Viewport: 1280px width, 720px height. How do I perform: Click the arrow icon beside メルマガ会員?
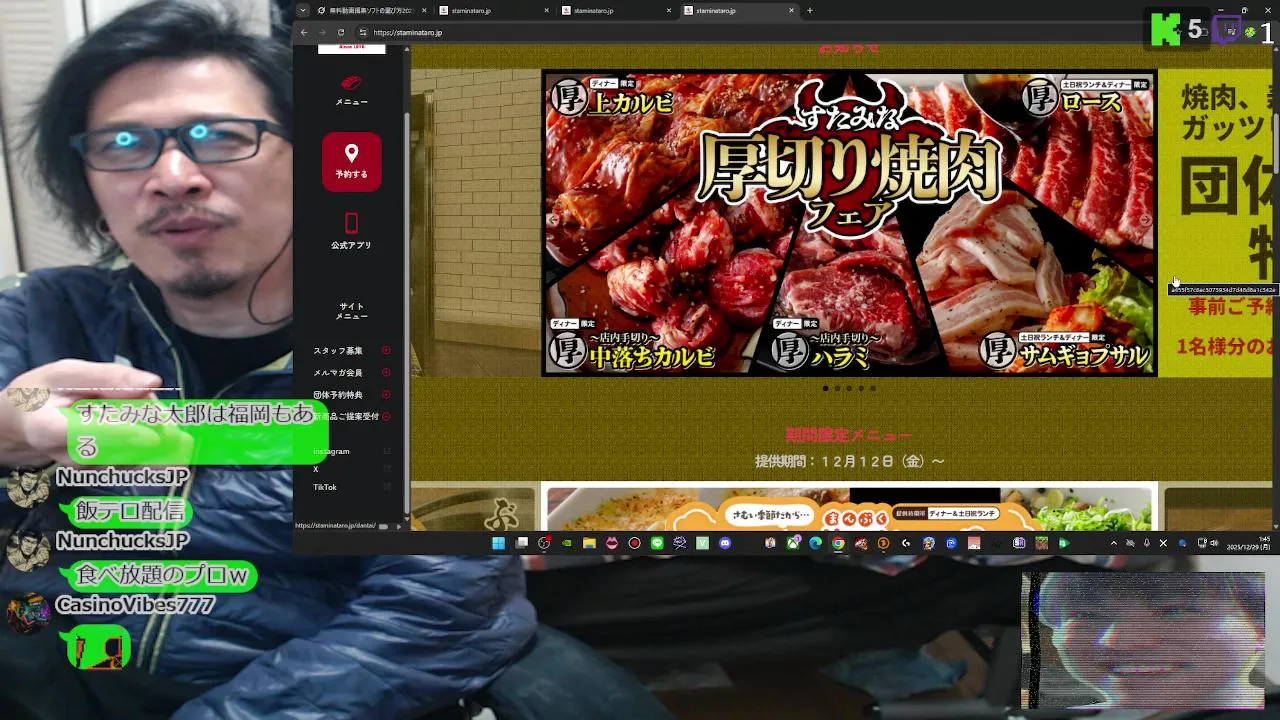tap(386, 373)
